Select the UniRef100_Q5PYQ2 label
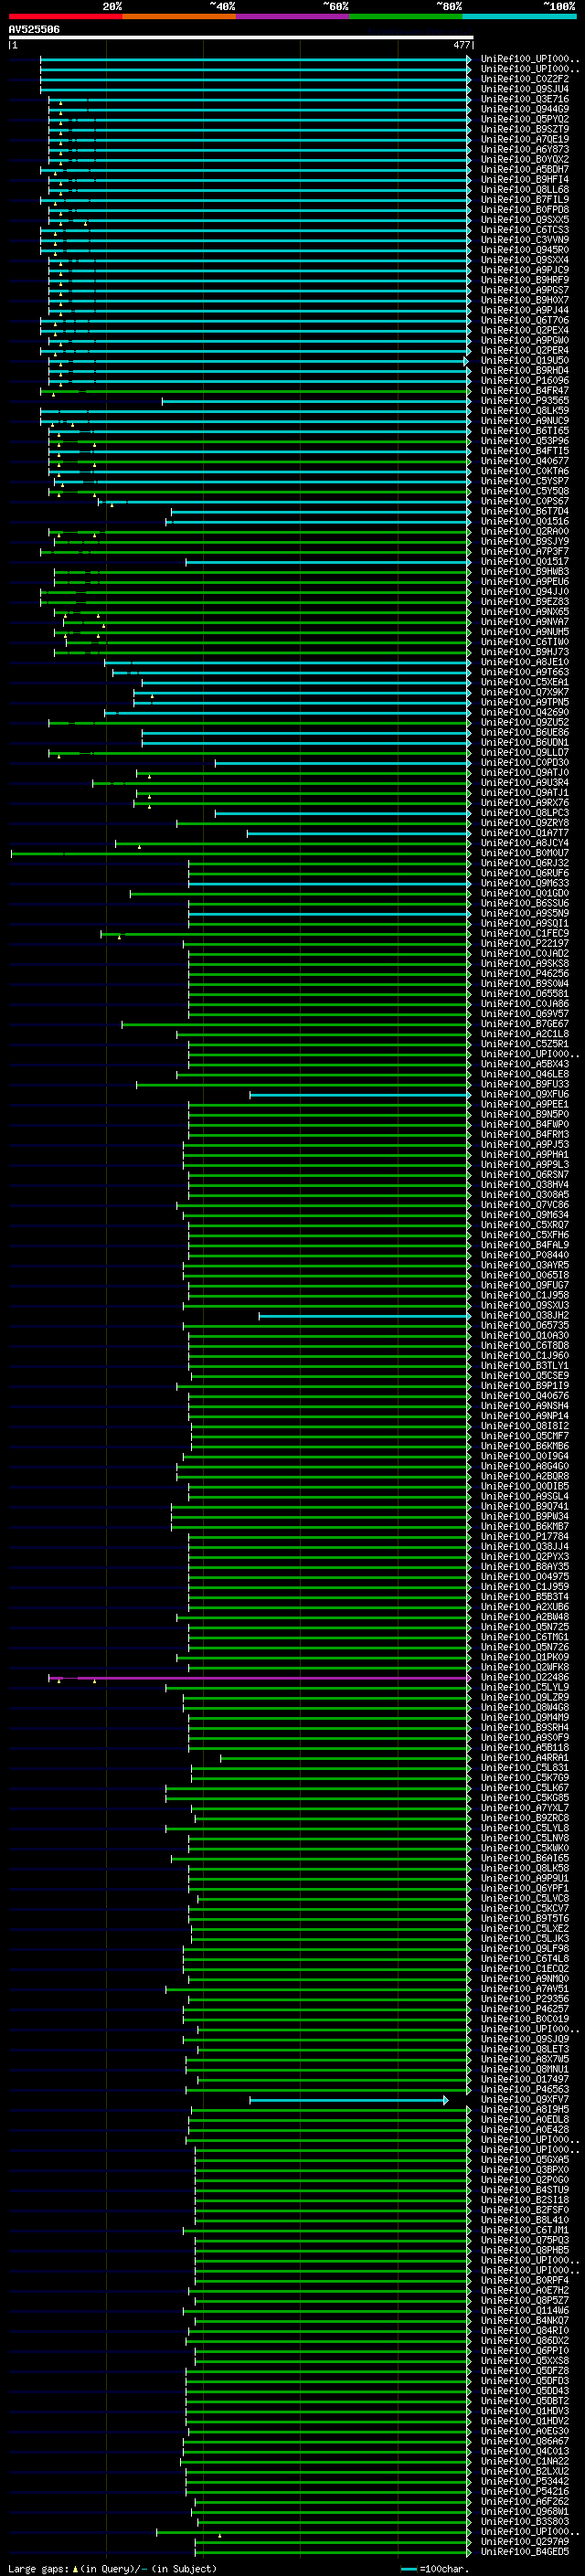The width and height of the screenshot is (585, 2576). click(x=525, y=119)
